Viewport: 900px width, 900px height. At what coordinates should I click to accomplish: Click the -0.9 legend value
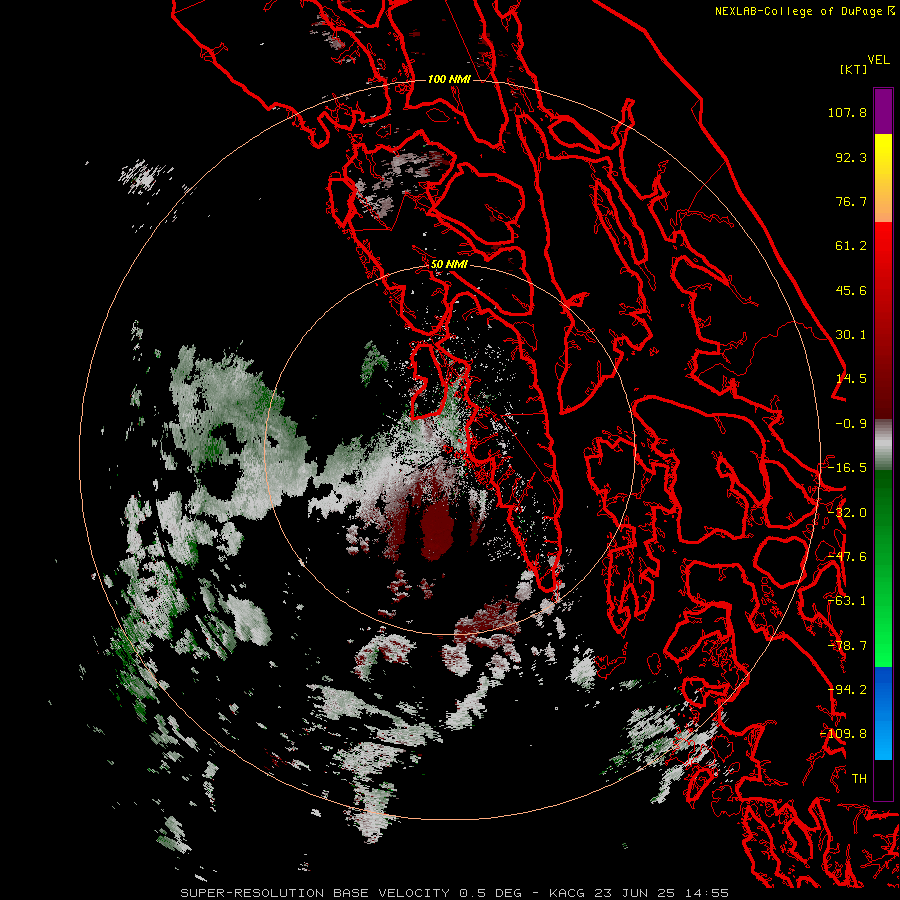(x=851, y=424)
